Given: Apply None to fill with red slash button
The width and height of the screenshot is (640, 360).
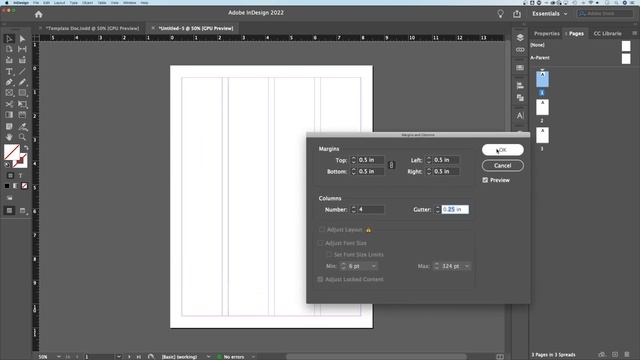Looking at the screenshot, I should [x=24, y=186].
